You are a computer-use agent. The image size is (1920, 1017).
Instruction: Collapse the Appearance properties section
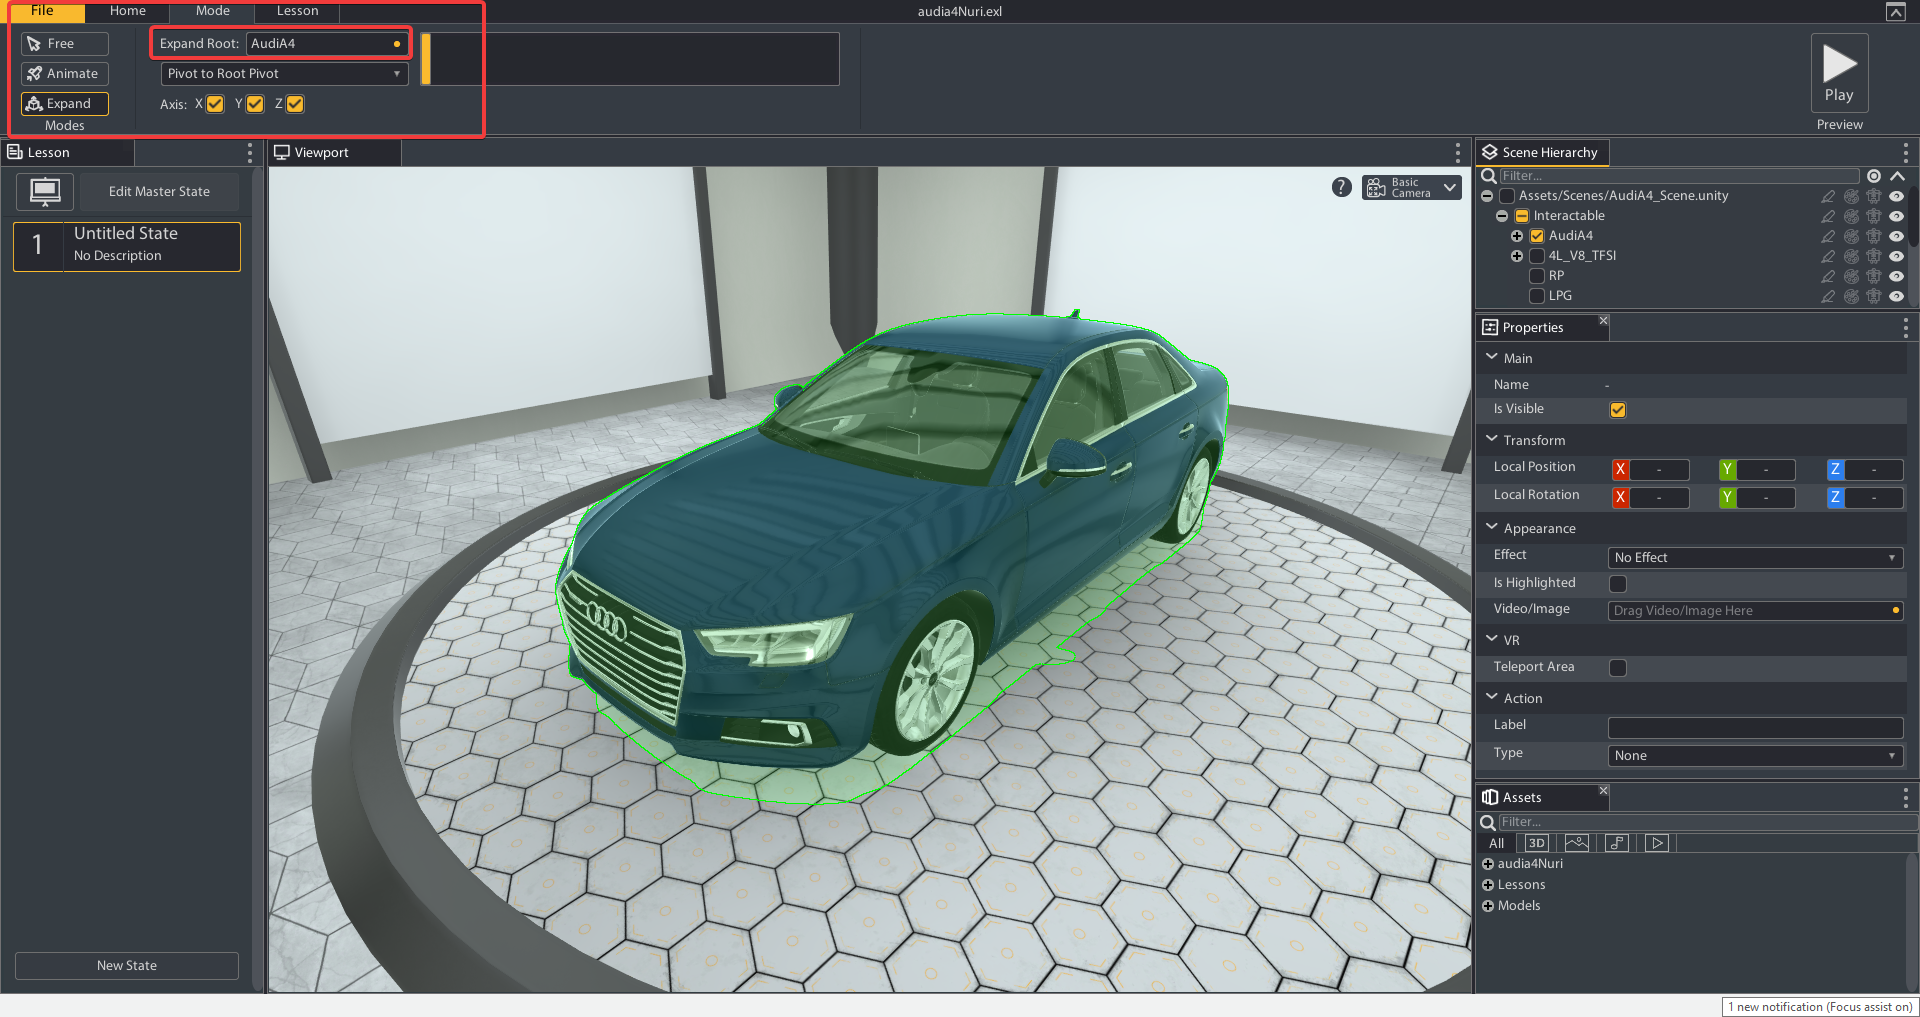[x=1492, y=527]
